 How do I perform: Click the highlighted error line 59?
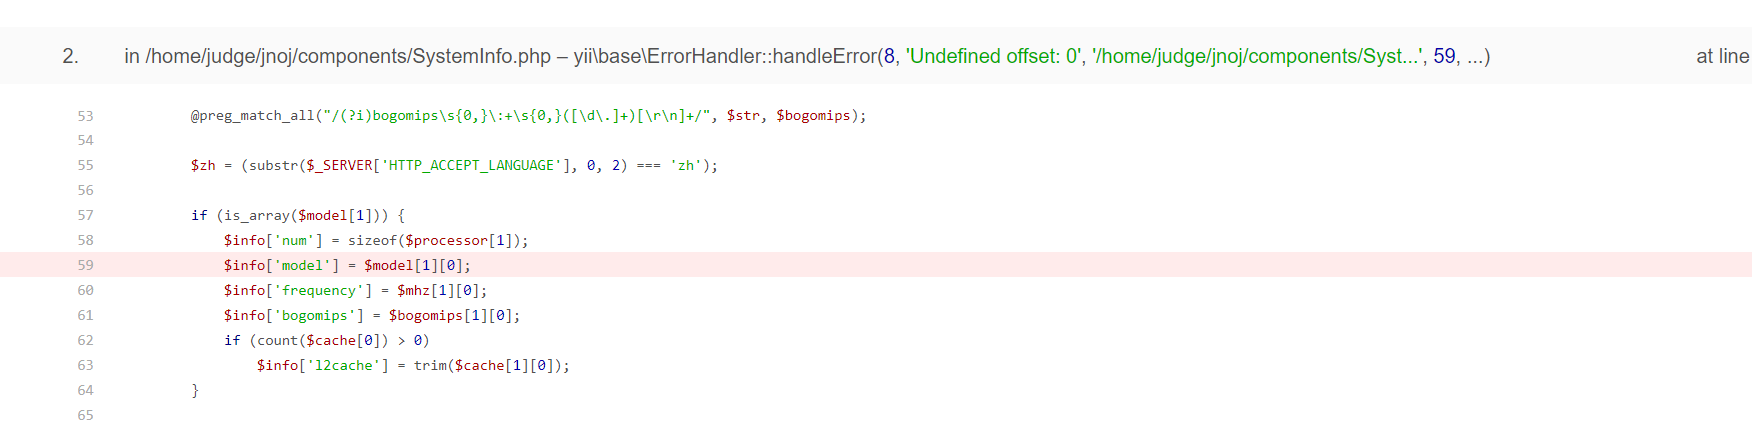(876, 265)
